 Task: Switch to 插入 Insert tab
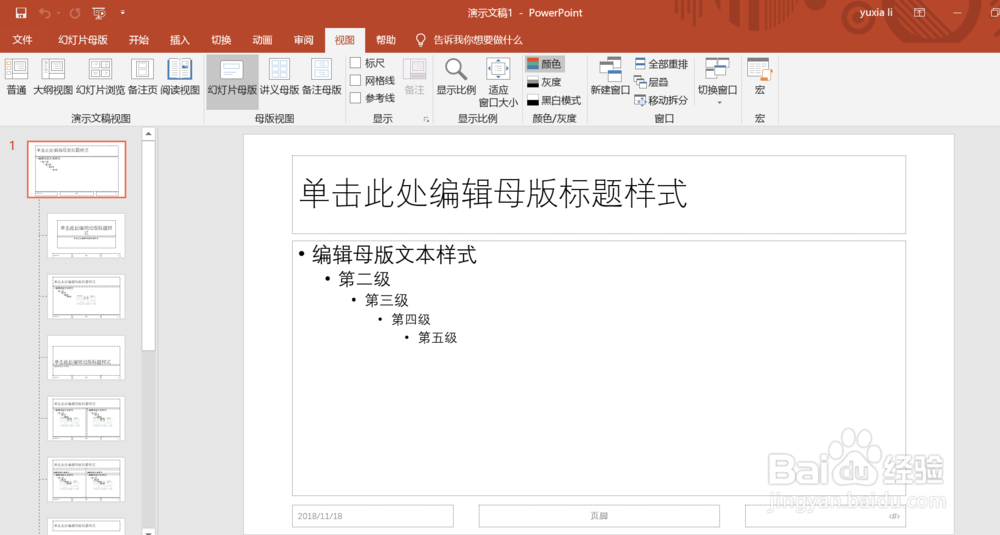(180, 40)
